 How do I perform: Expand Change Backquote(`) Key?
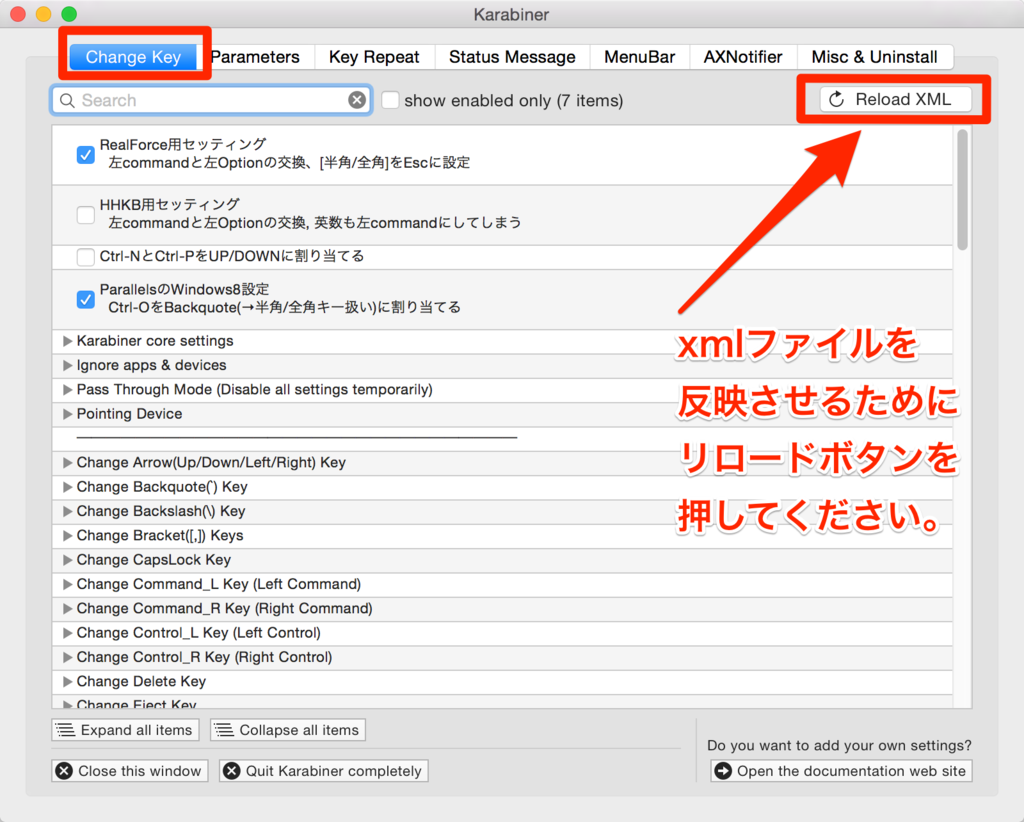tap(67, 487)
